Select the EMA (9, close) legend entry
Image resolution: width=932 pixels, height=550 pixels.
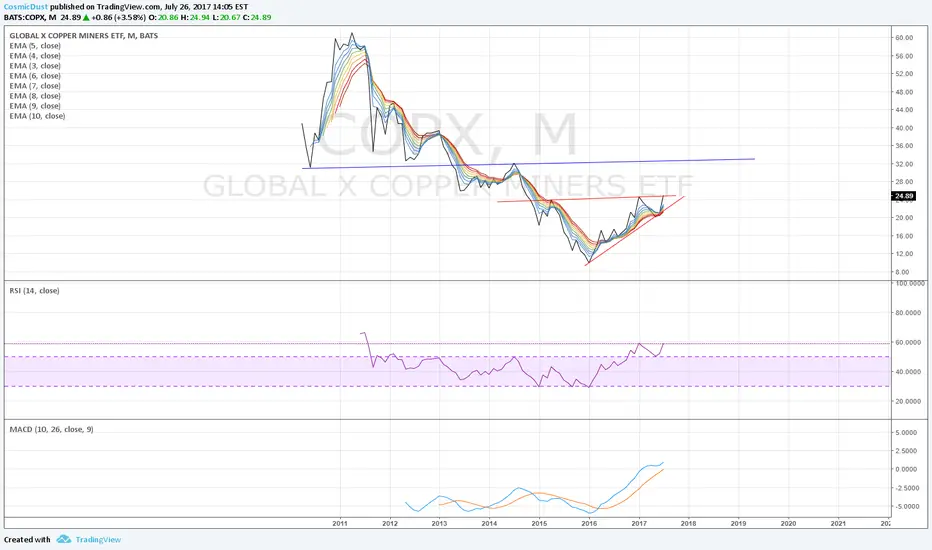35,106
